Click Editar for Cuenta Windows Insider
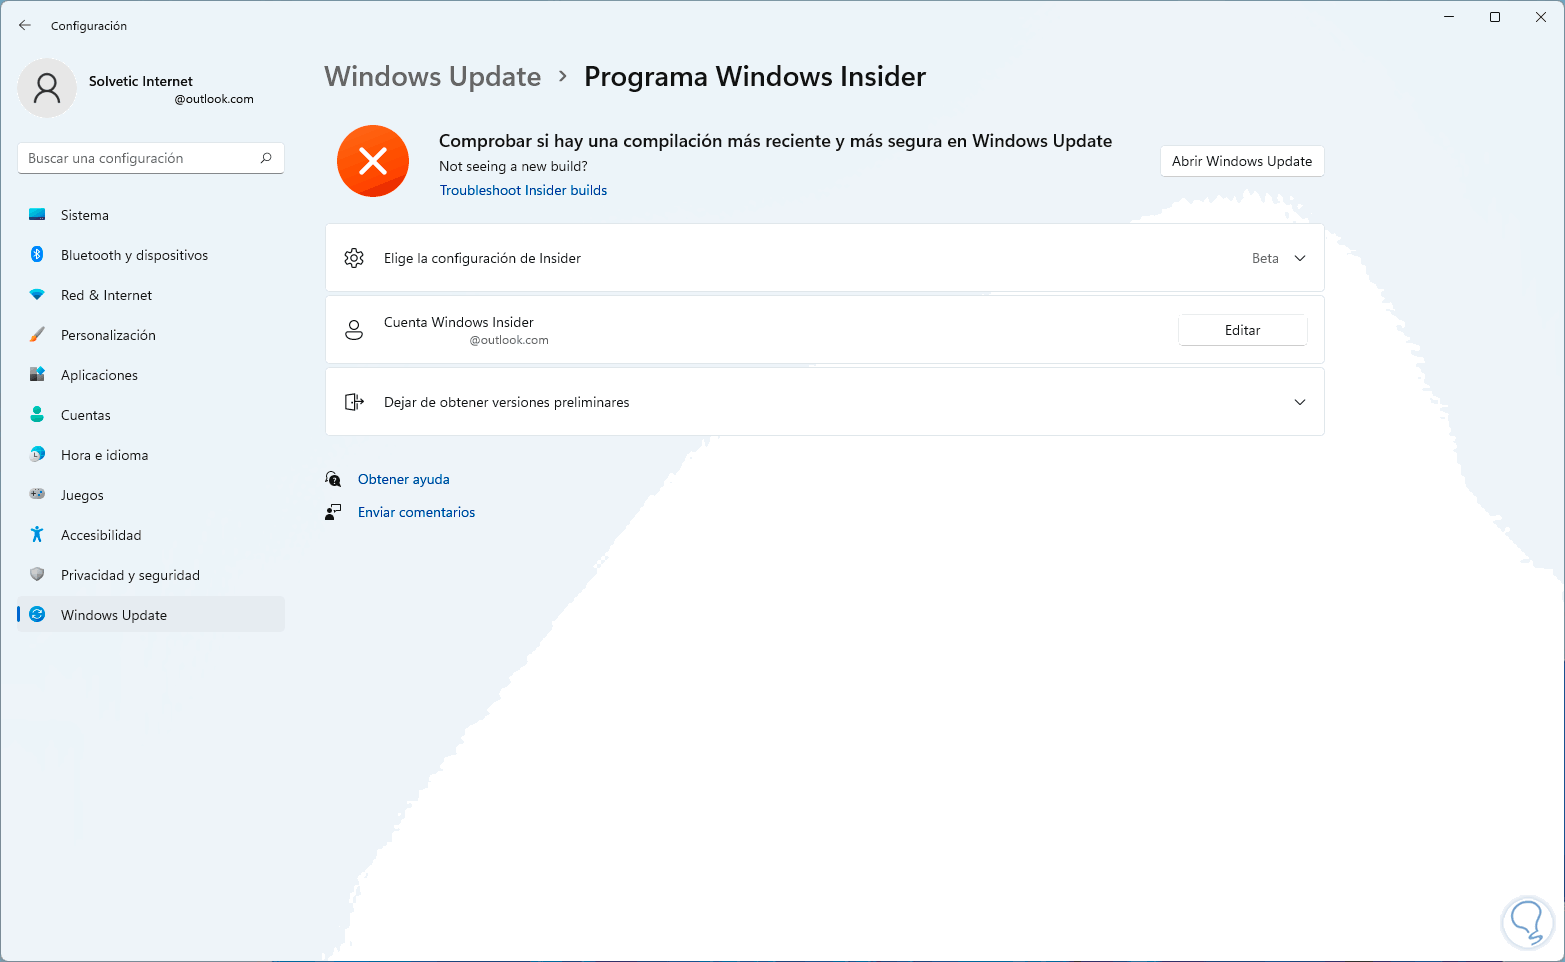The width and height of the screenshot is (1565, 962). (1243, 330)
